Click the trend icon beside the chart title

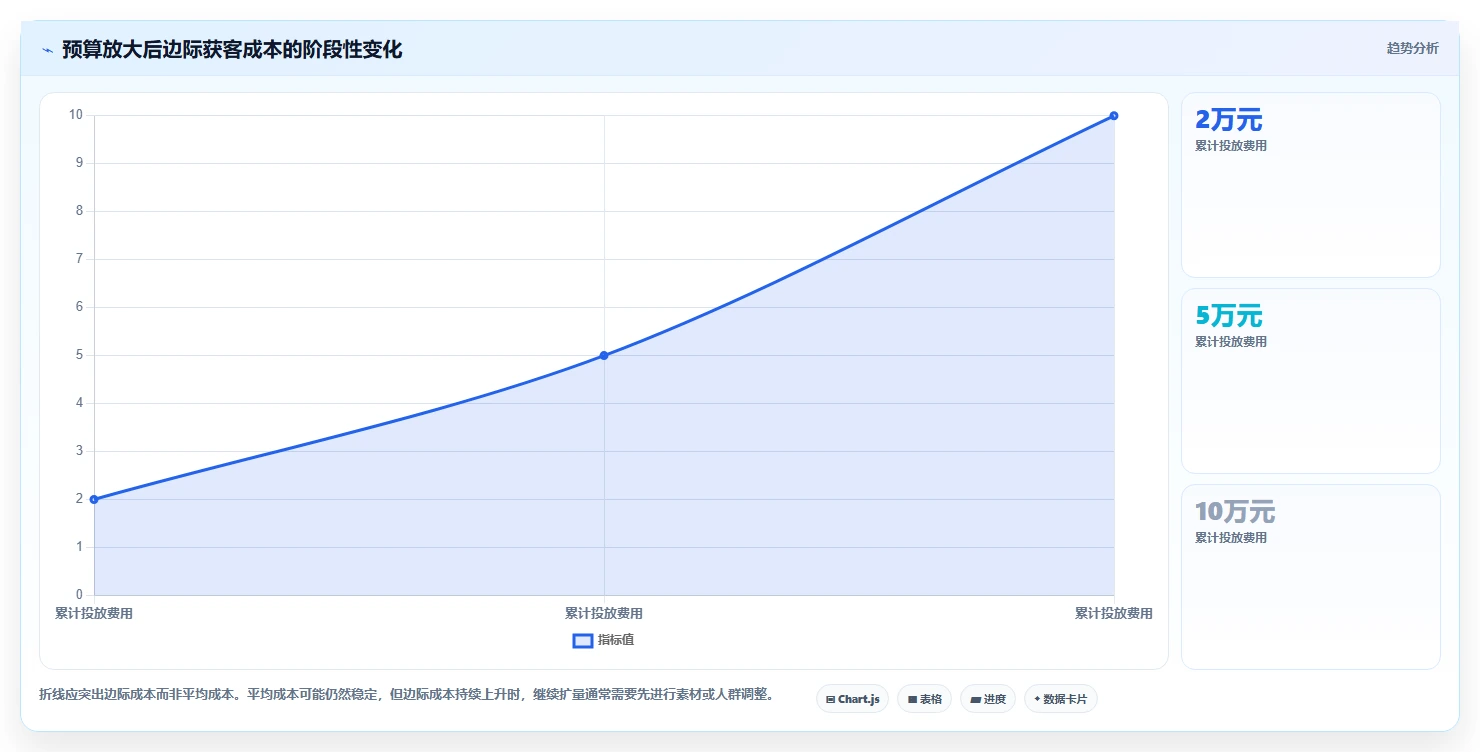47,50
